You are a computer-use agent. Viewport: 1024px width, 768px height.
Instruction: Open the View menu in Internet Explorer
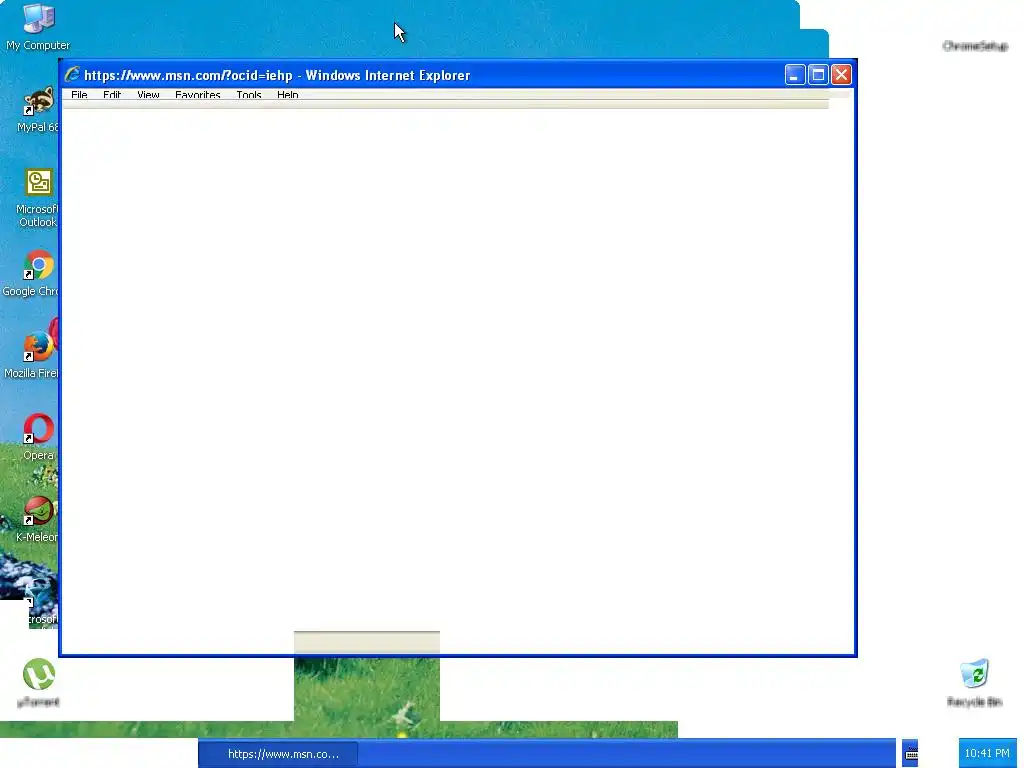click(148, 95)
